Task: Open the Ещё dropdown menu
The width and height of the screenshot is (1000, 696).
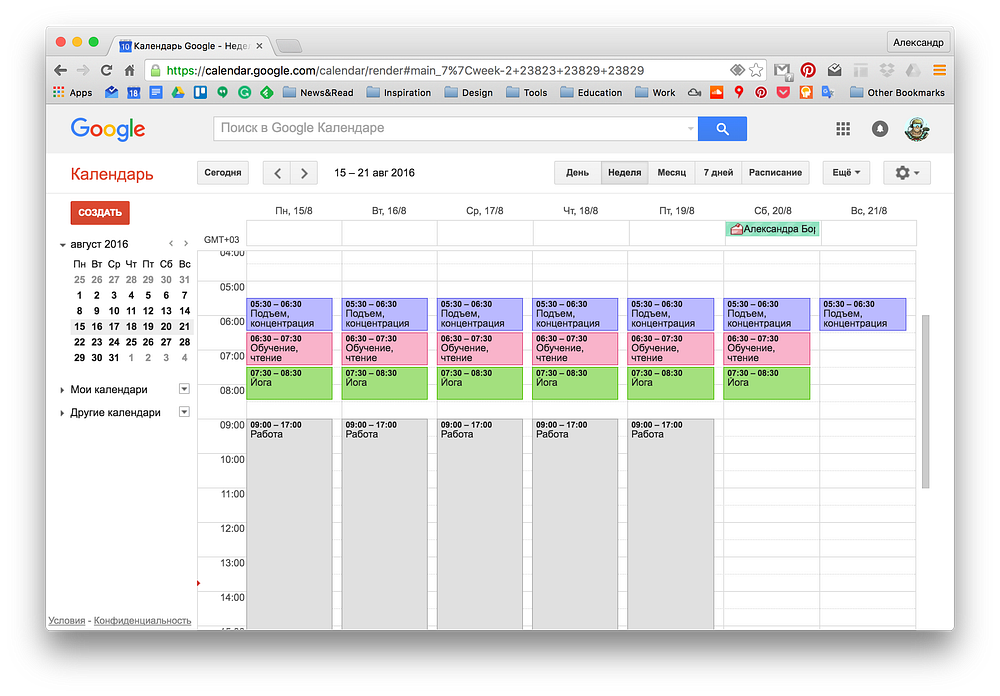Action: 846,173
